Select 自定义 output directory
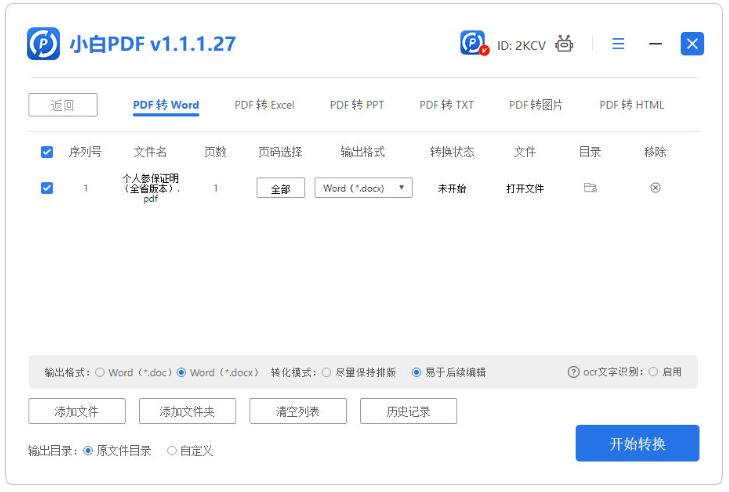This screenshot has width=729, height=492. point(172,451)
